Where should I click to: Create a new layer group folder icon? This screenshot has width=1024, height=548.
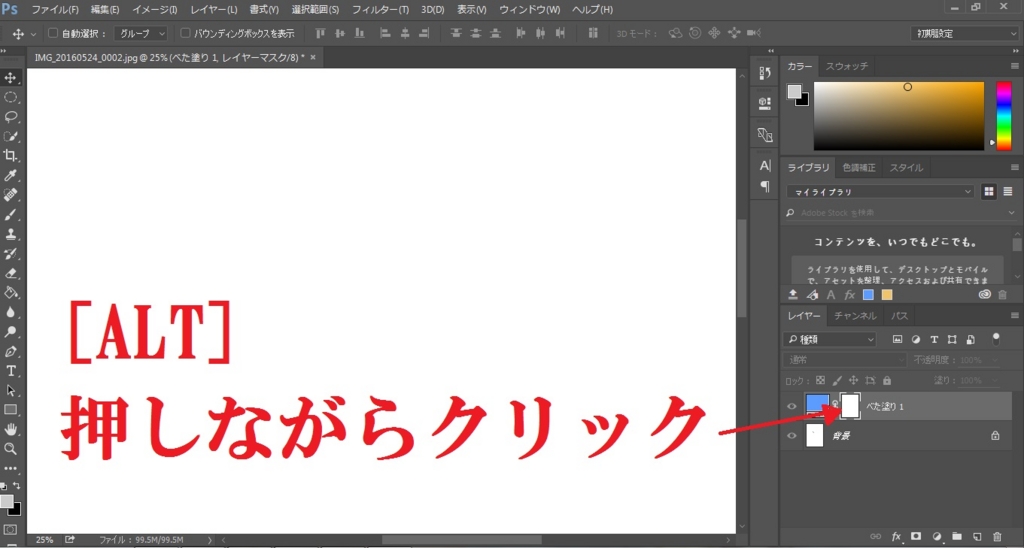pos(957,536)
